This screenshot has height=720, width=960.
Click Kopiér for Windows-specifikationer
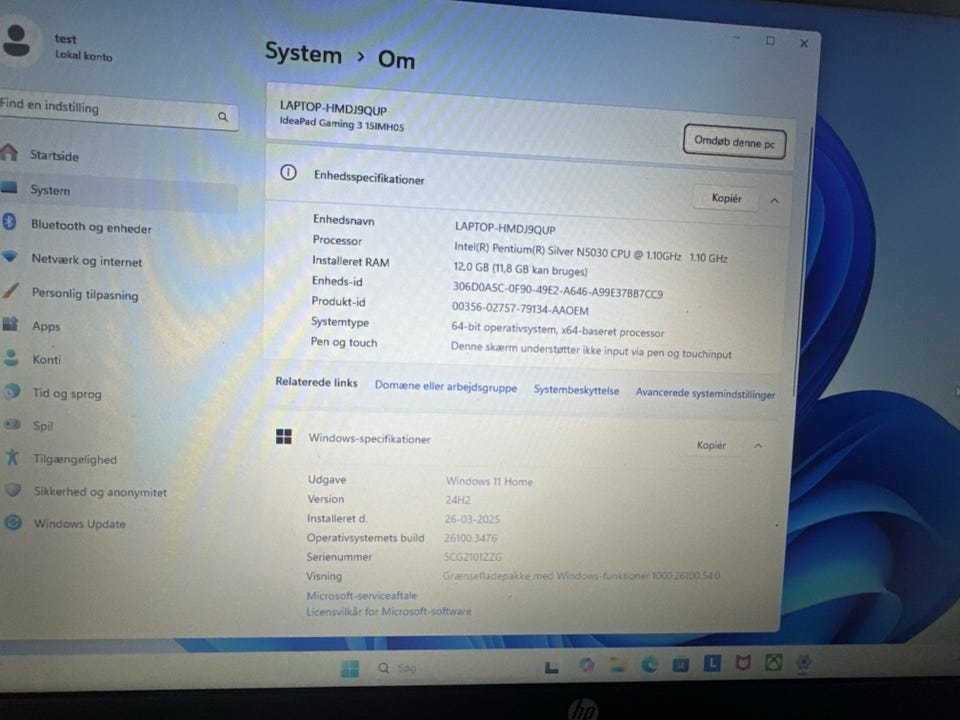coord(711,445)
